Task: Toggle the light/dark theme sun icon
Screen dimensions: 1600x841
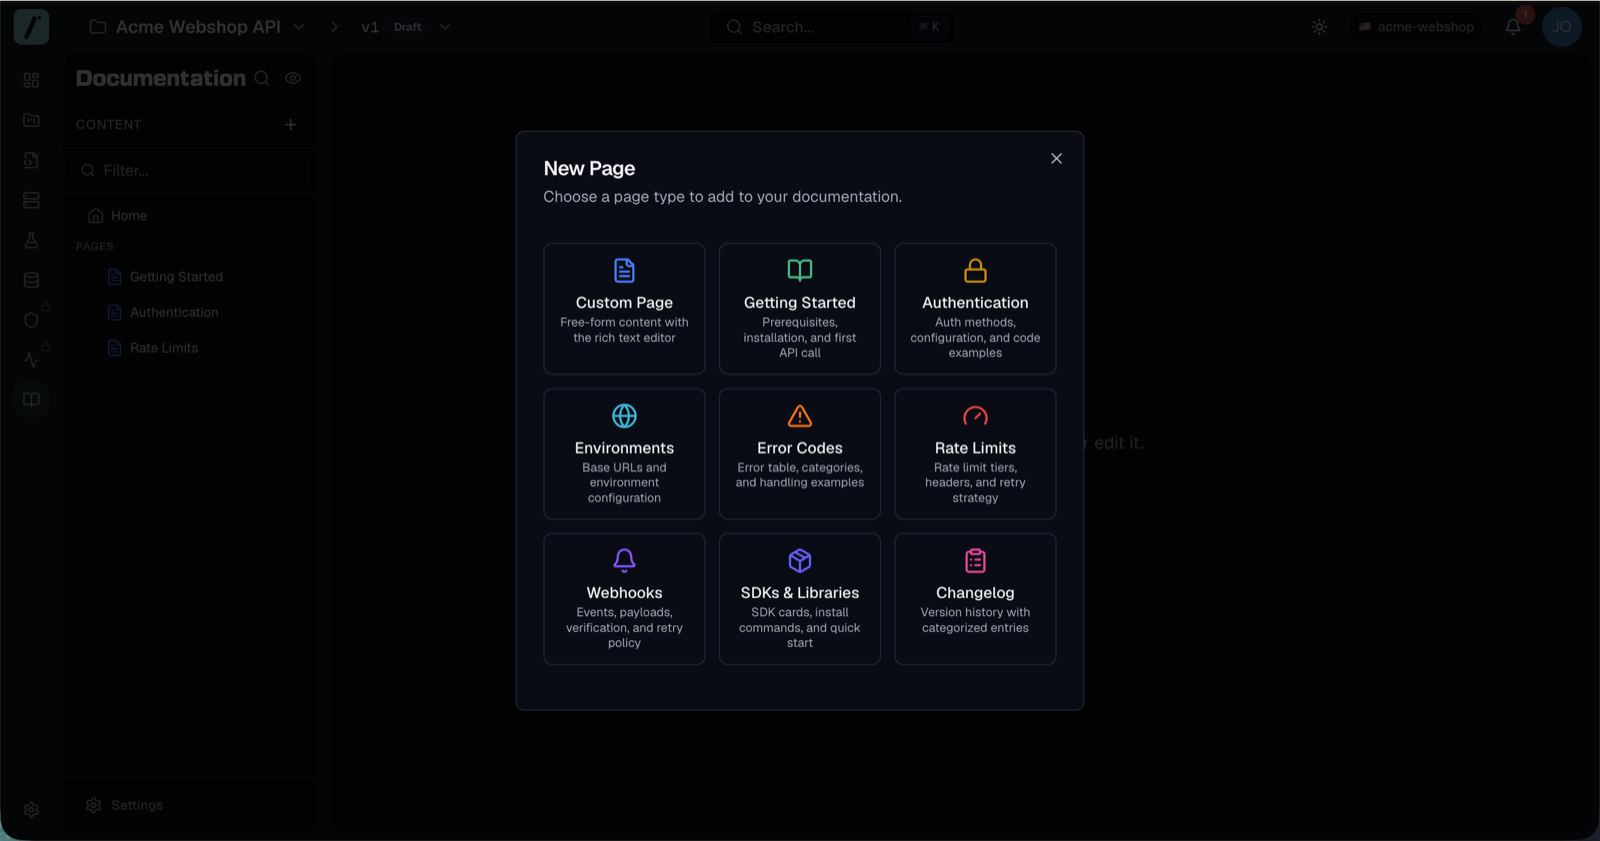Action: coord(1319,27)
